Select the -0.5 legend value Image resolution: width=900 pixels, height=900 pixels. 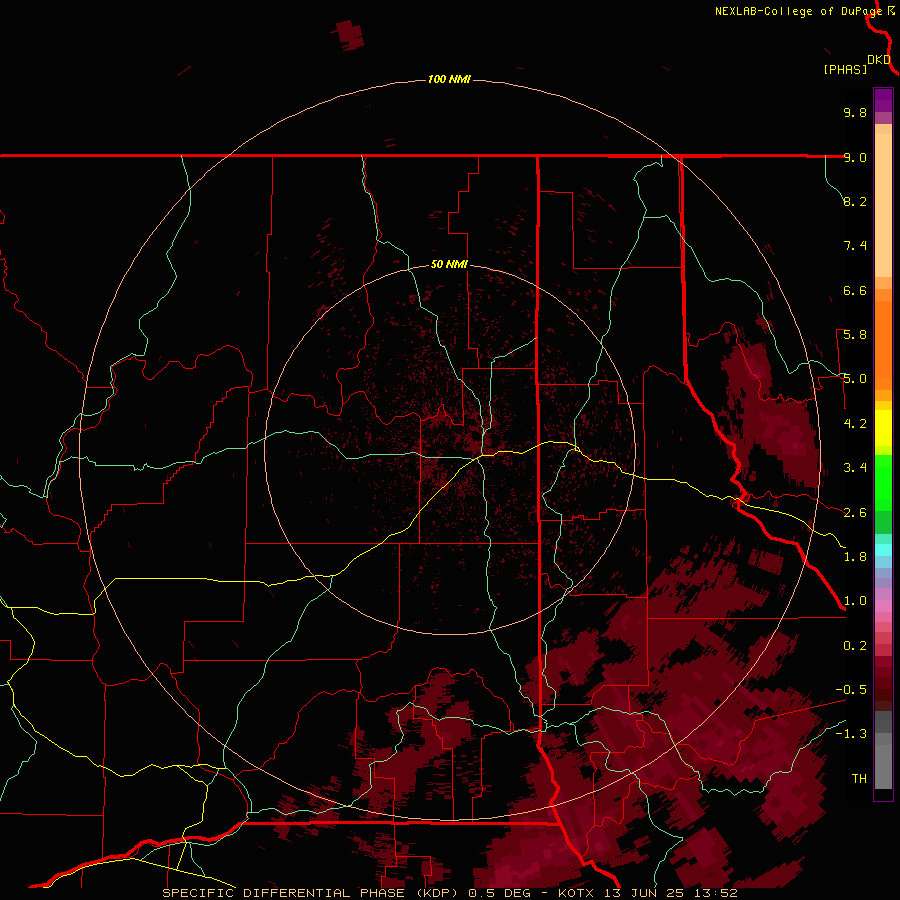click(x=851, y=690)
